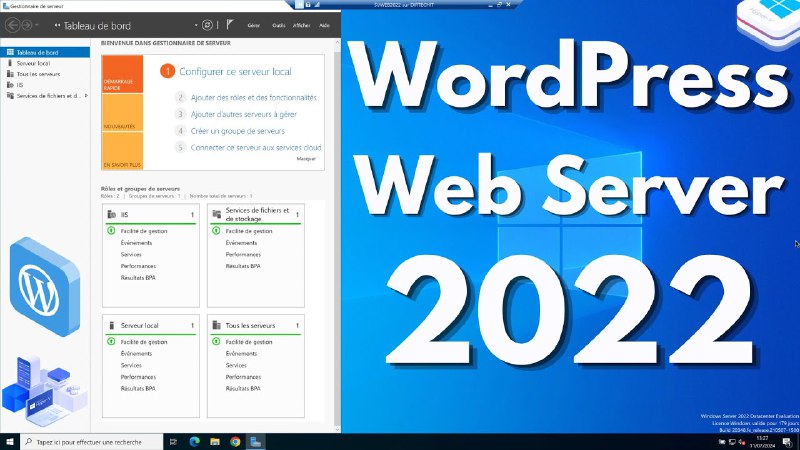Viewport: 800px width, 450px height.
Task: Open the Windows Start menu
Action: 10,442
